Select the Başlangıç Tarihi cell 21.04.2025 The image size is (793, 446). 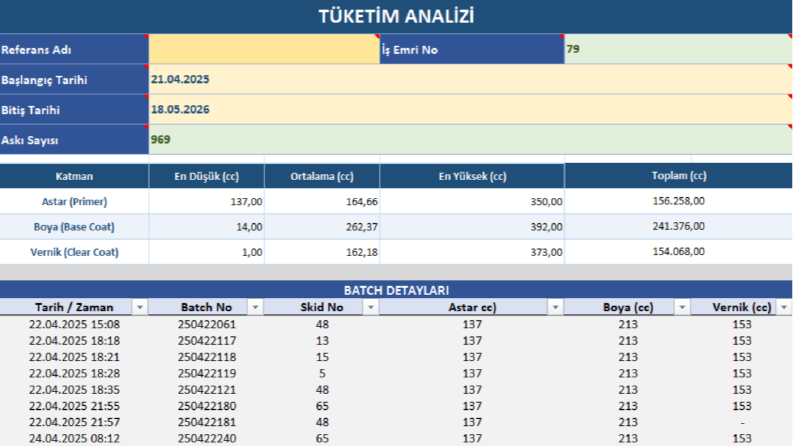(x=470, y=79)
